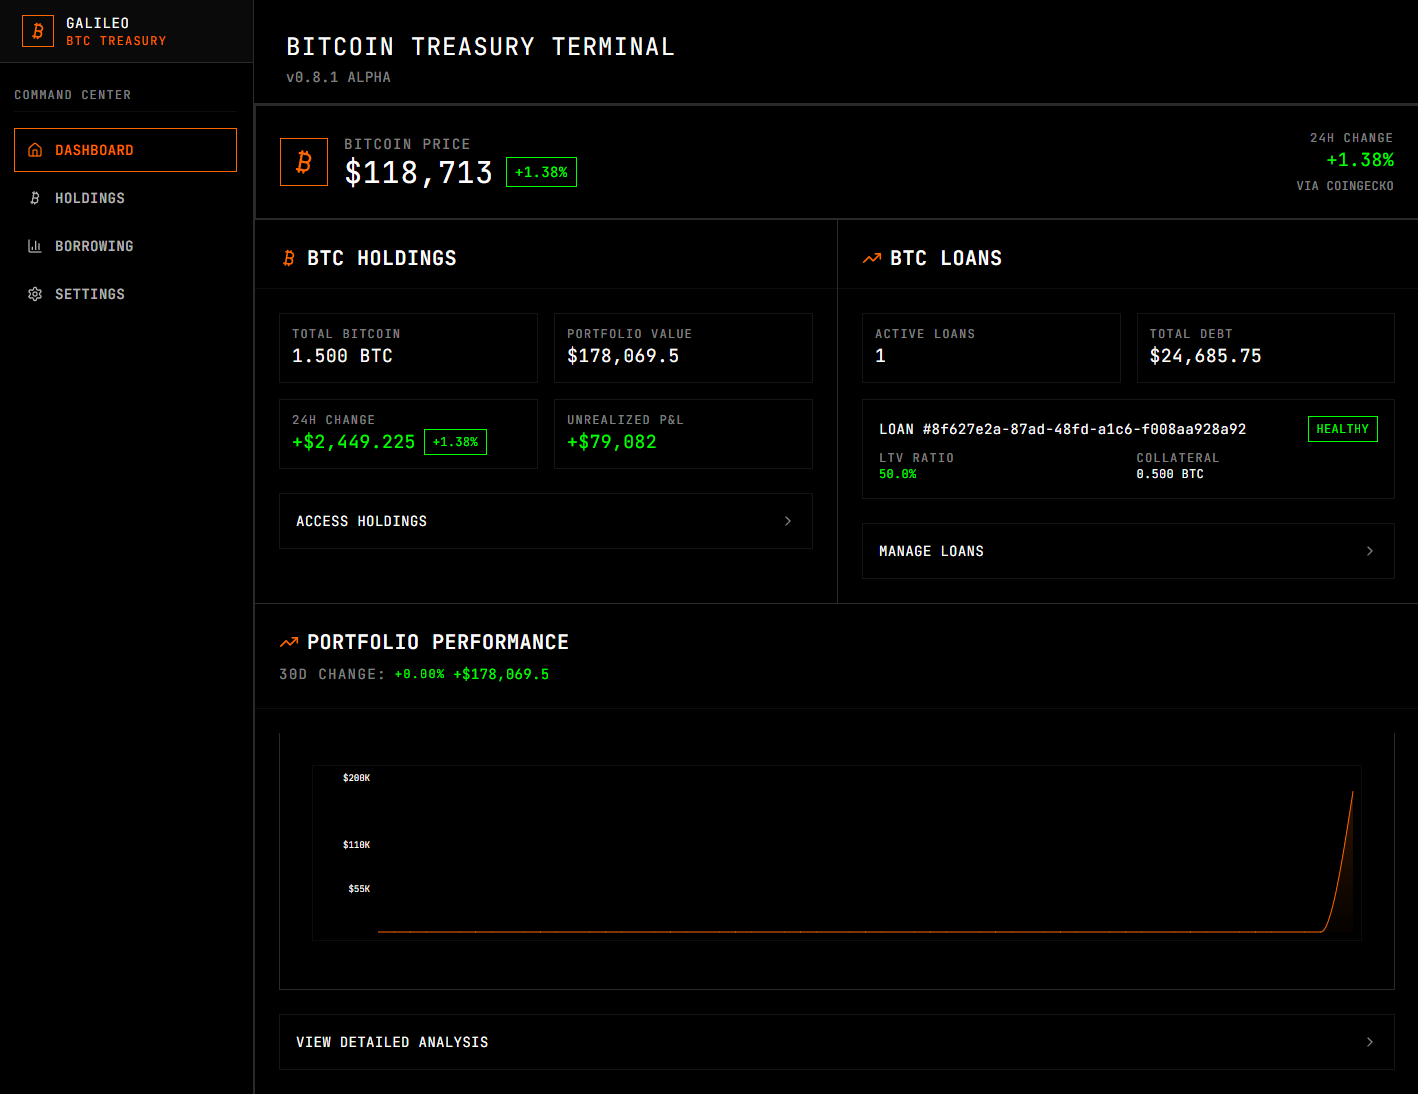Click the Holdings bitcoin icon in sidebar
The image size is (1418, 1094).
35,198
